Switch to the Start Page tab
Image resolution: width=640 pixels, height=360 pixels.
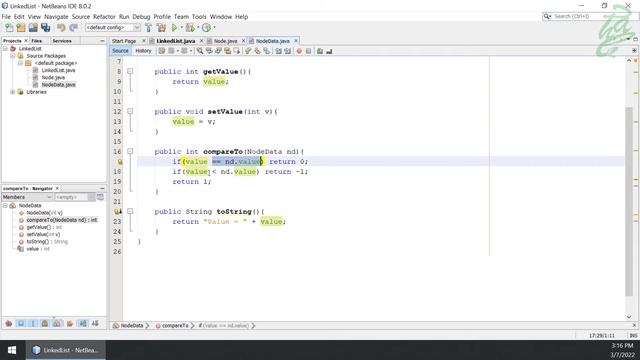[124, 41]
